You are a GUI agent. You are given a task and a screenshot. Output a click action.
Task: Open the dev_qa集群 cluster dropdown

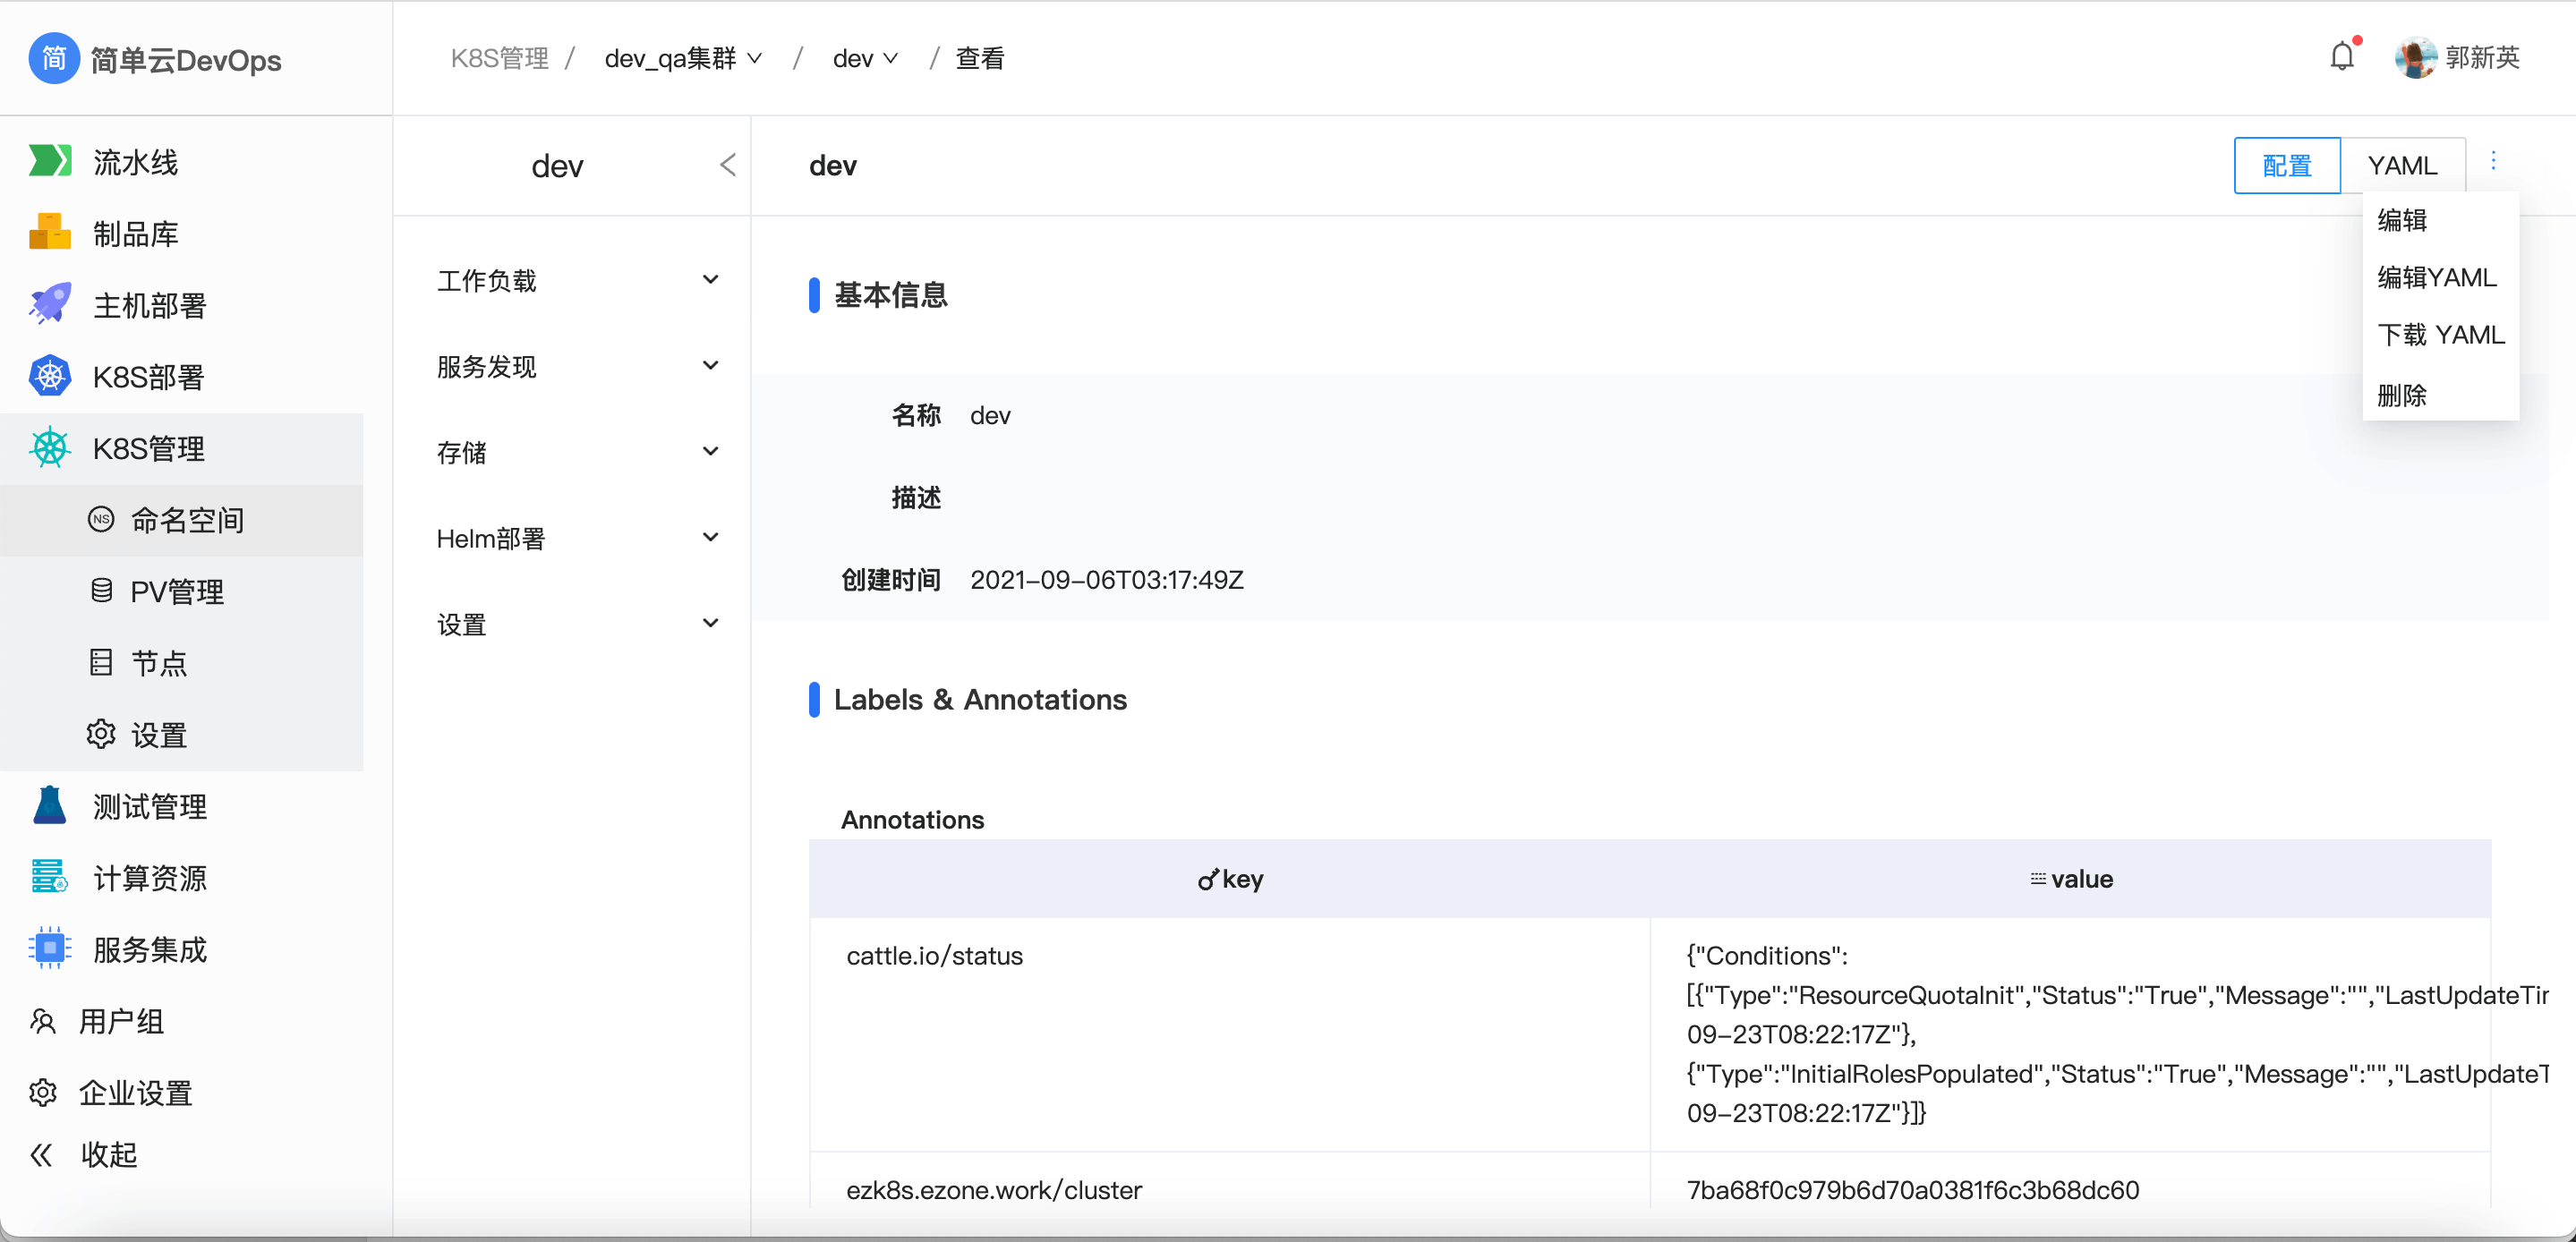click(683, 58)
